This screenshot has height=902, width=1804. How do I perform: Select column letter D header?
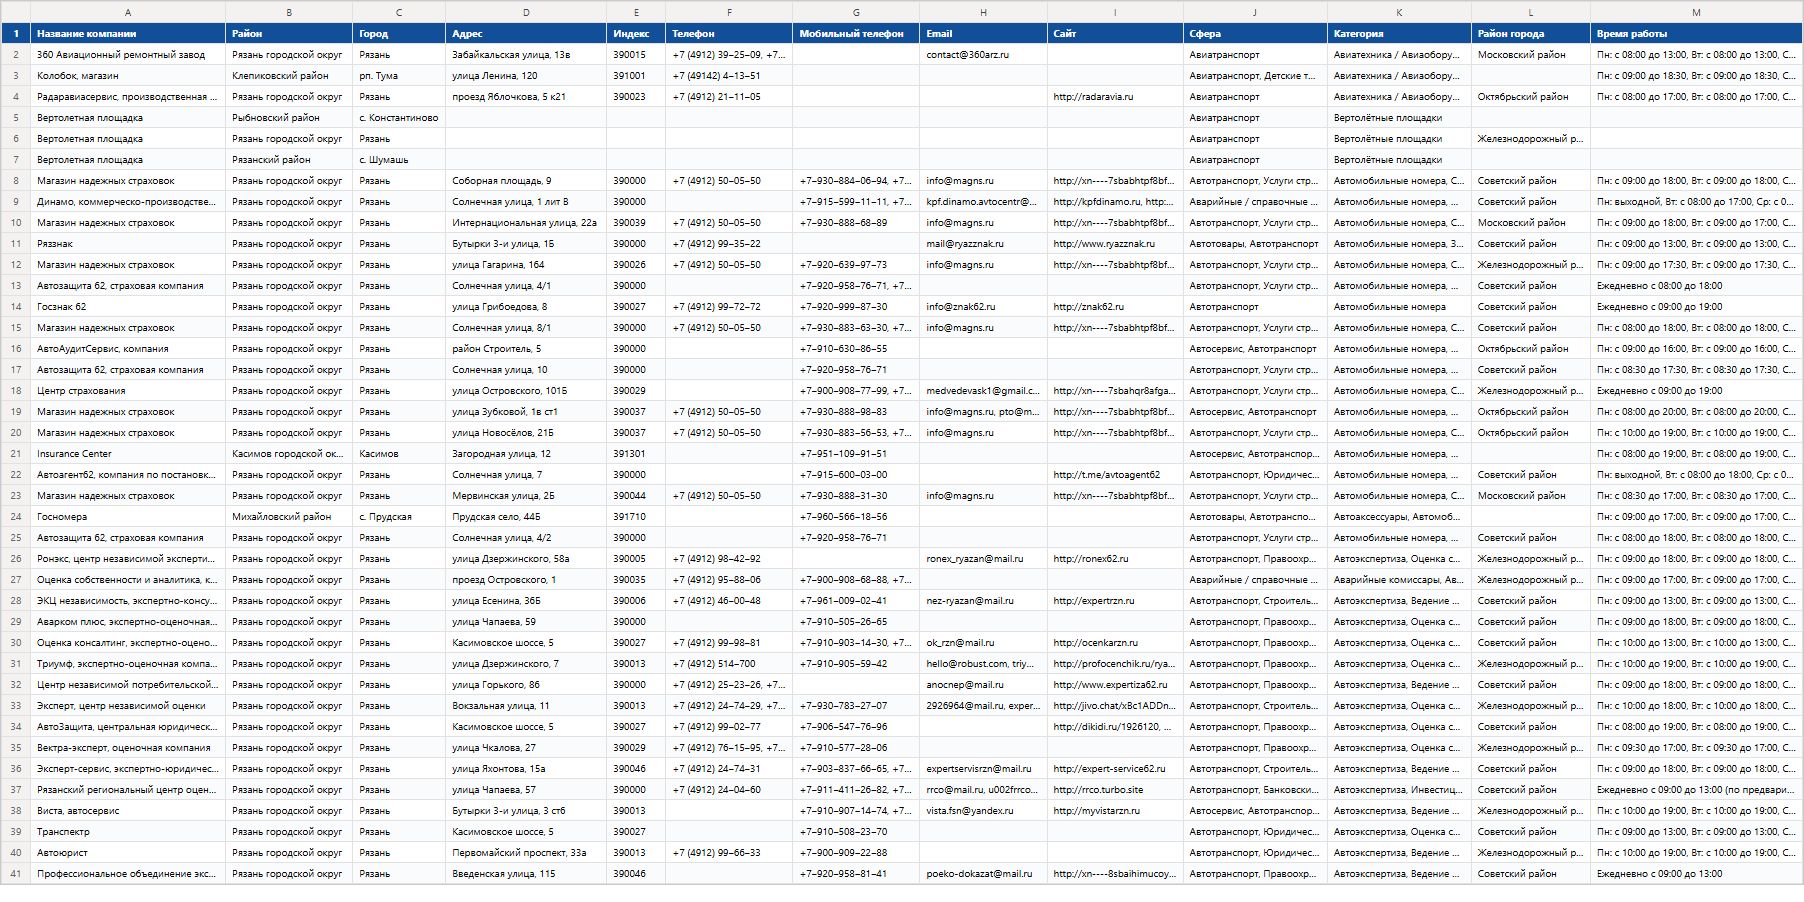(x=526, y=12)
